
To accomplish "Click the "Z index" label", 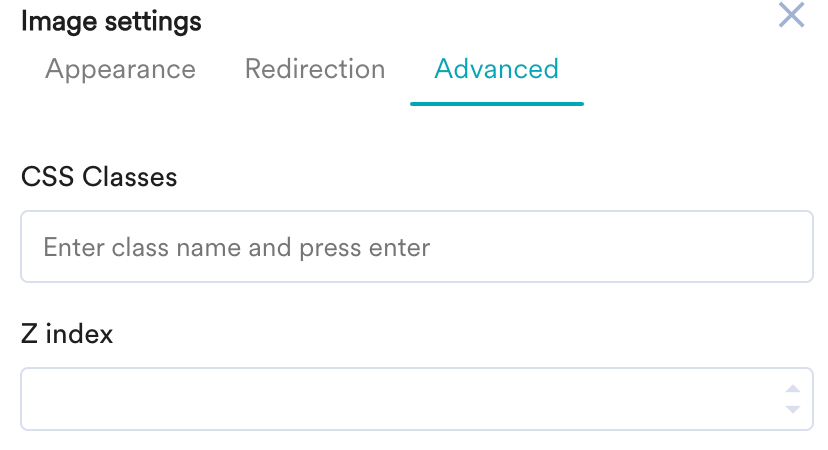I will point(67,334).
